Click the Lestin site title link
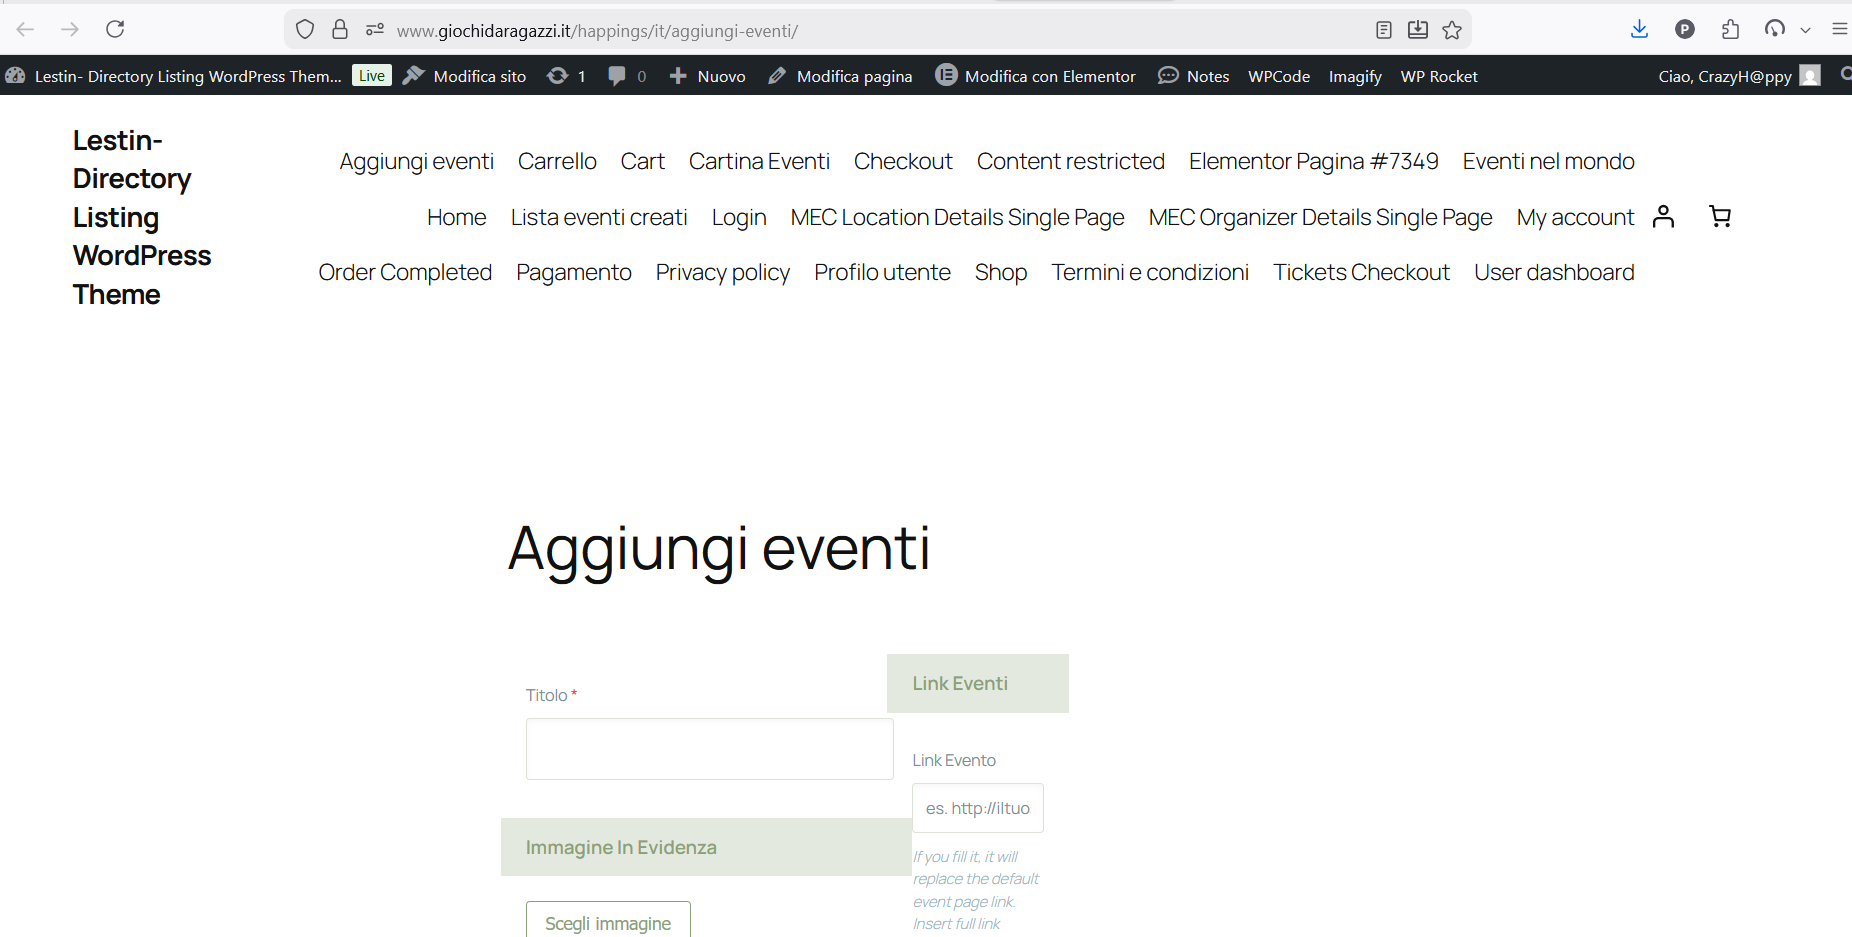This screenshot has width=1852, height=937. click(x=141, y=217)
